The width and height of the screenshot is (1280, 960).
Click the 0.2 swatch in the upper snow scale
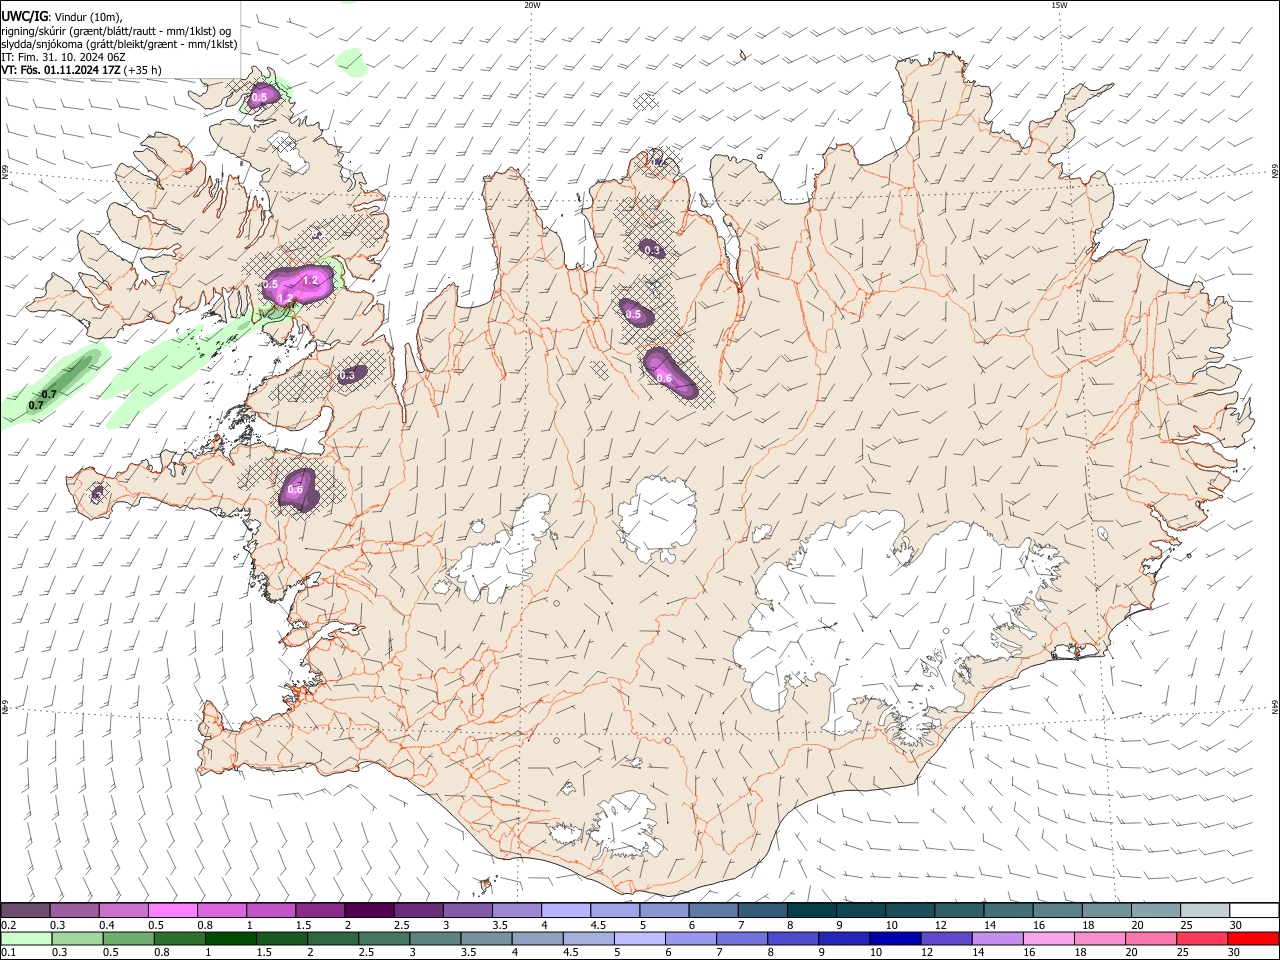pyautogui.click(x=25, y=910)
